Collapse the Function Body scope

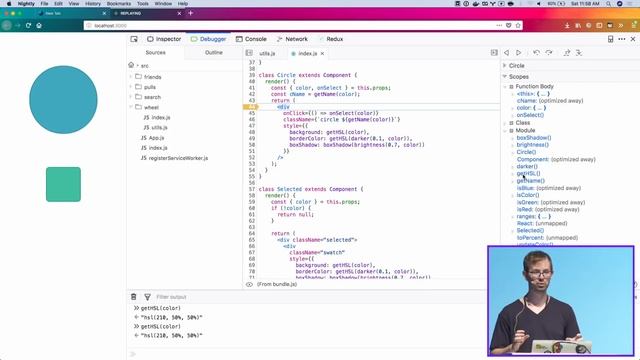click(505, 87)
